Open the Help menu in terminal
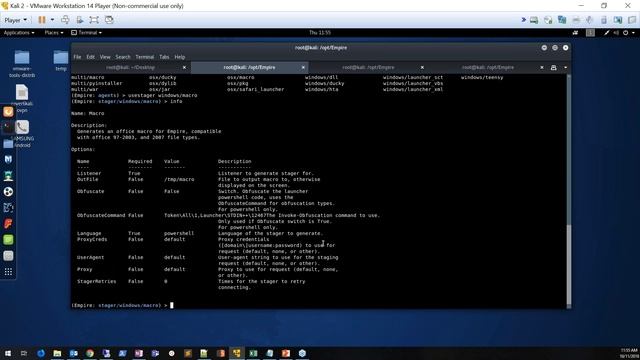640x360 pixels. click(180, 57)
